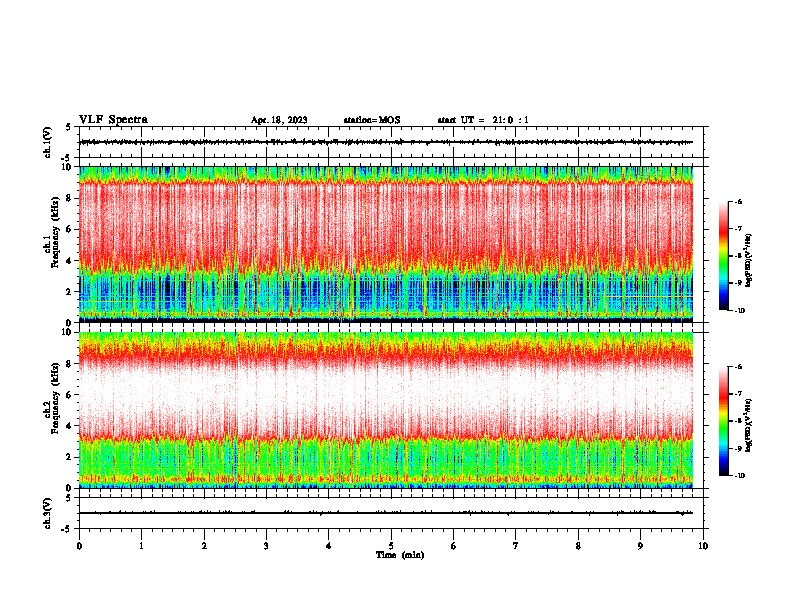Click the ch.1 spectrogram color bar
This screenshot has width=792, height=612.
pos(723,256)
